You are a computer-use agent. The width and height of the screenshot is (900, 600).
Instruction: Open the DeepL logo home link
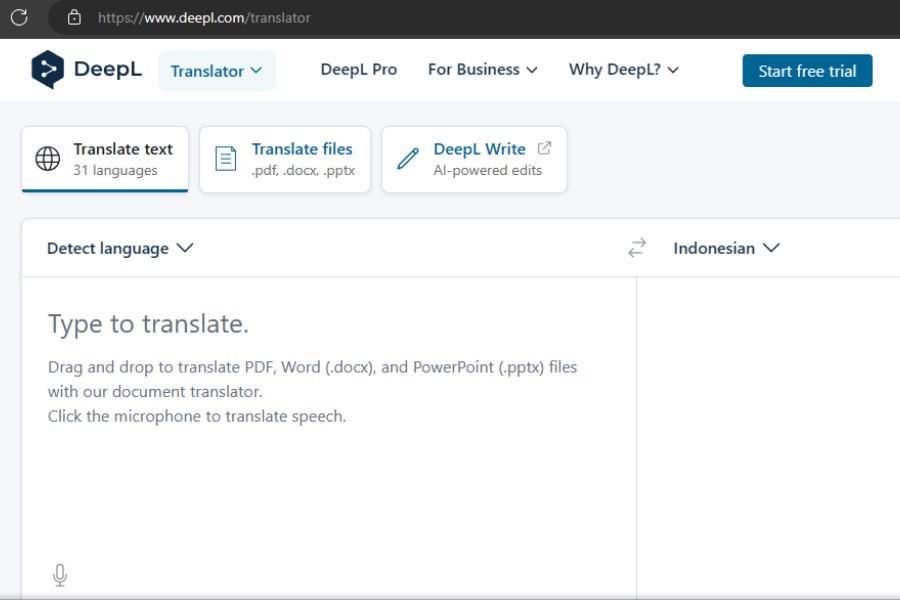86,69
